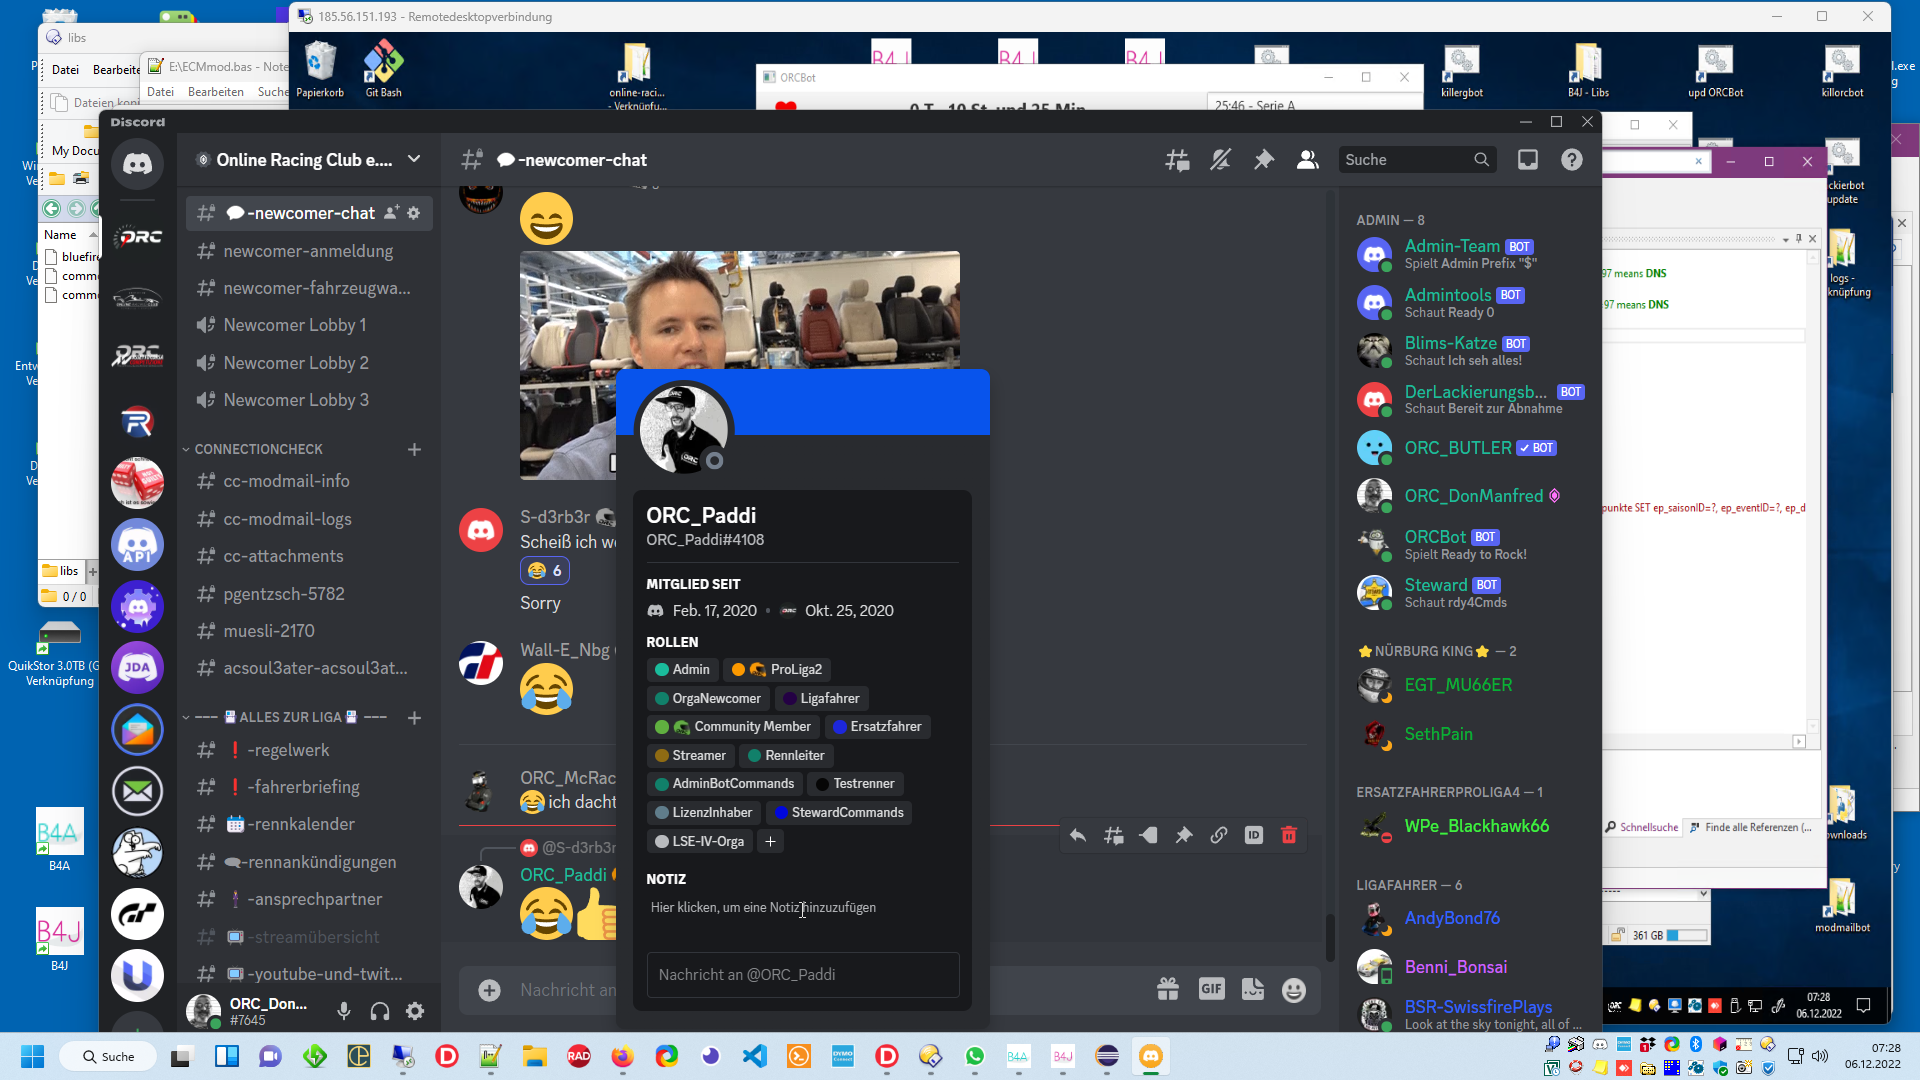Toggle the member list icon
This screenshot has height=1080, width=1920.
[x=1307, y=160]
